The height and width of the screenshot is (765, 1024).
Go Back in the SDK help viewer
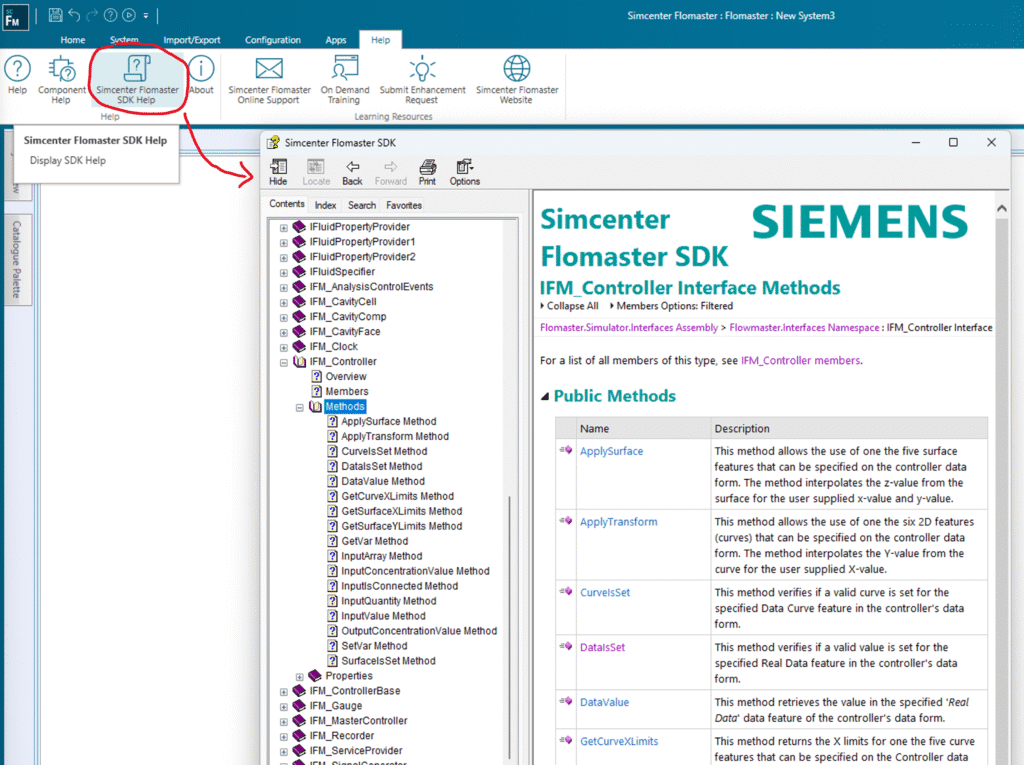352,172
